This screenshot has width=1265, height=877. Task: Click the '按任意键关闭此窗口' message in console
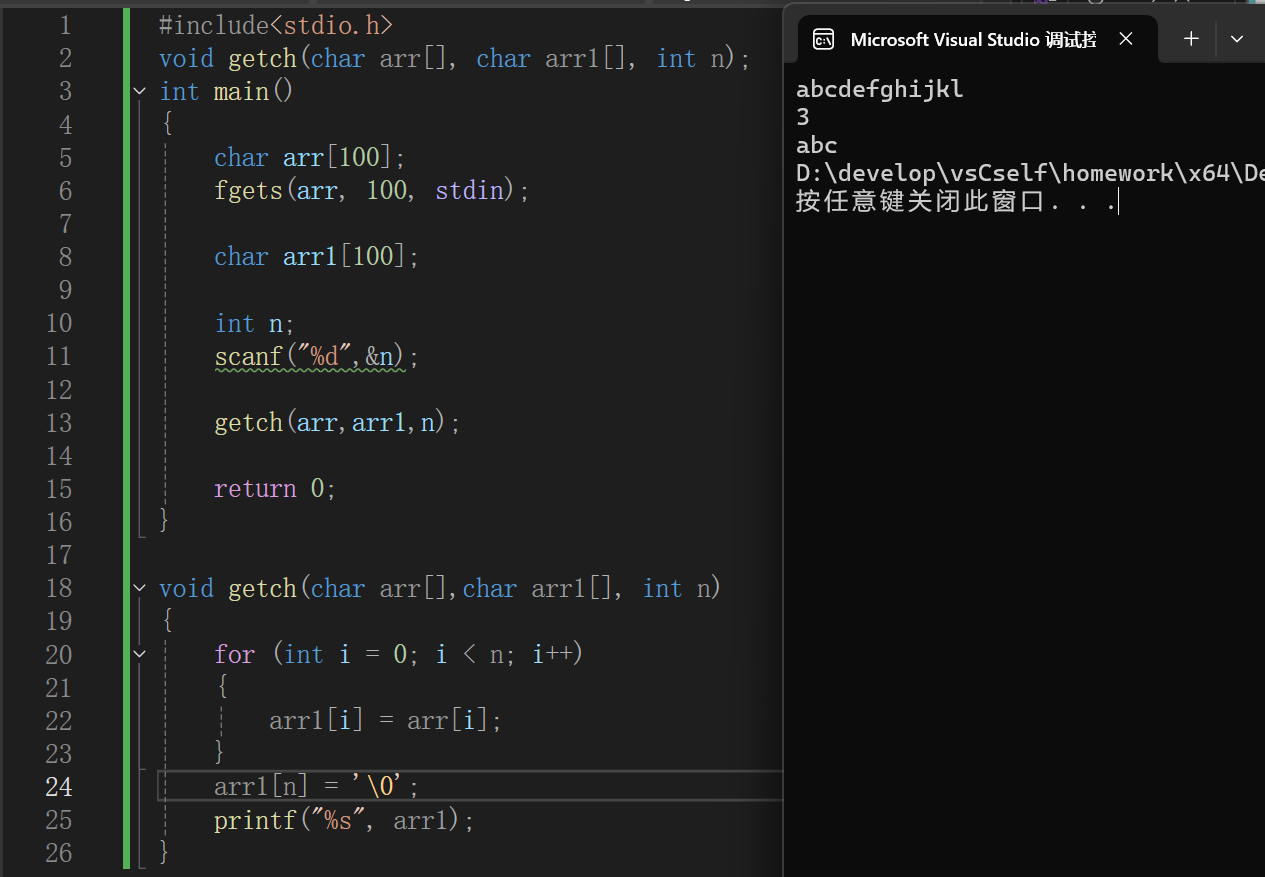(x=956, y=201)
